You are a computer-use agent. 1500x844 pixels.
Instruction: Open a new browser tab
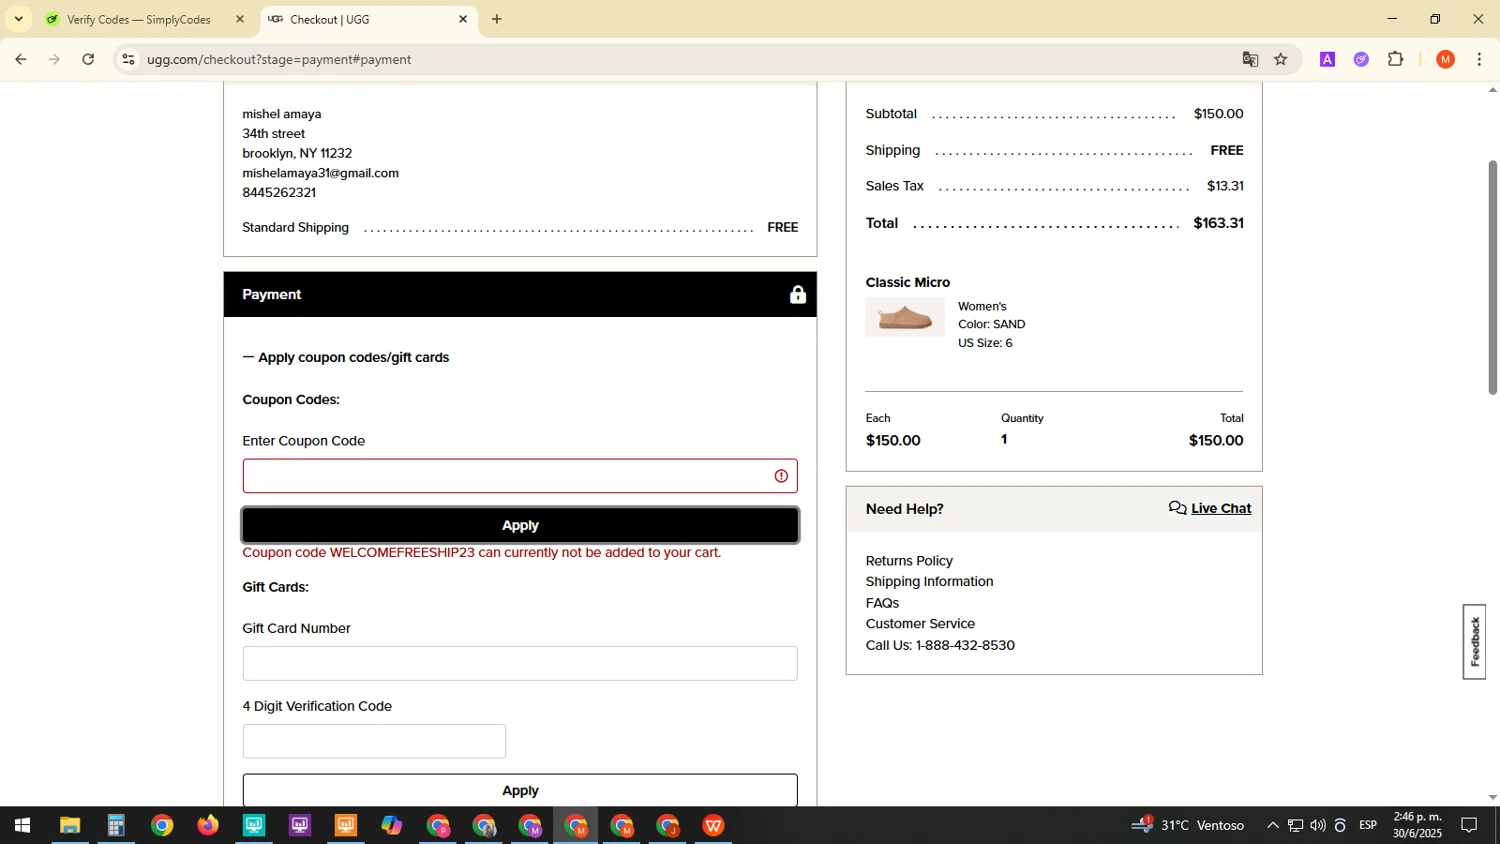(497, 19)
